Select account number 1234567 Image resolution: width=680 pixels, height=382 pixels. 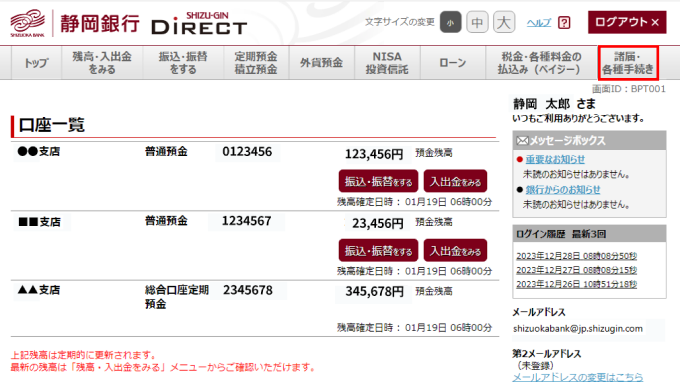(x=247, y=221)
